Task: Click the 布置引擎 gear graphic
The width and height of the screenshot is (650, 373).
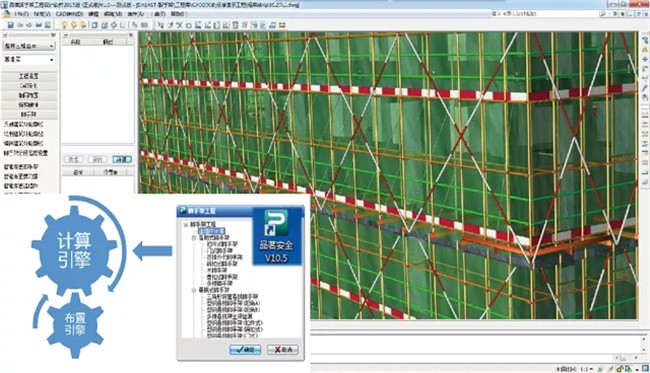Action: tap(75, 325)
